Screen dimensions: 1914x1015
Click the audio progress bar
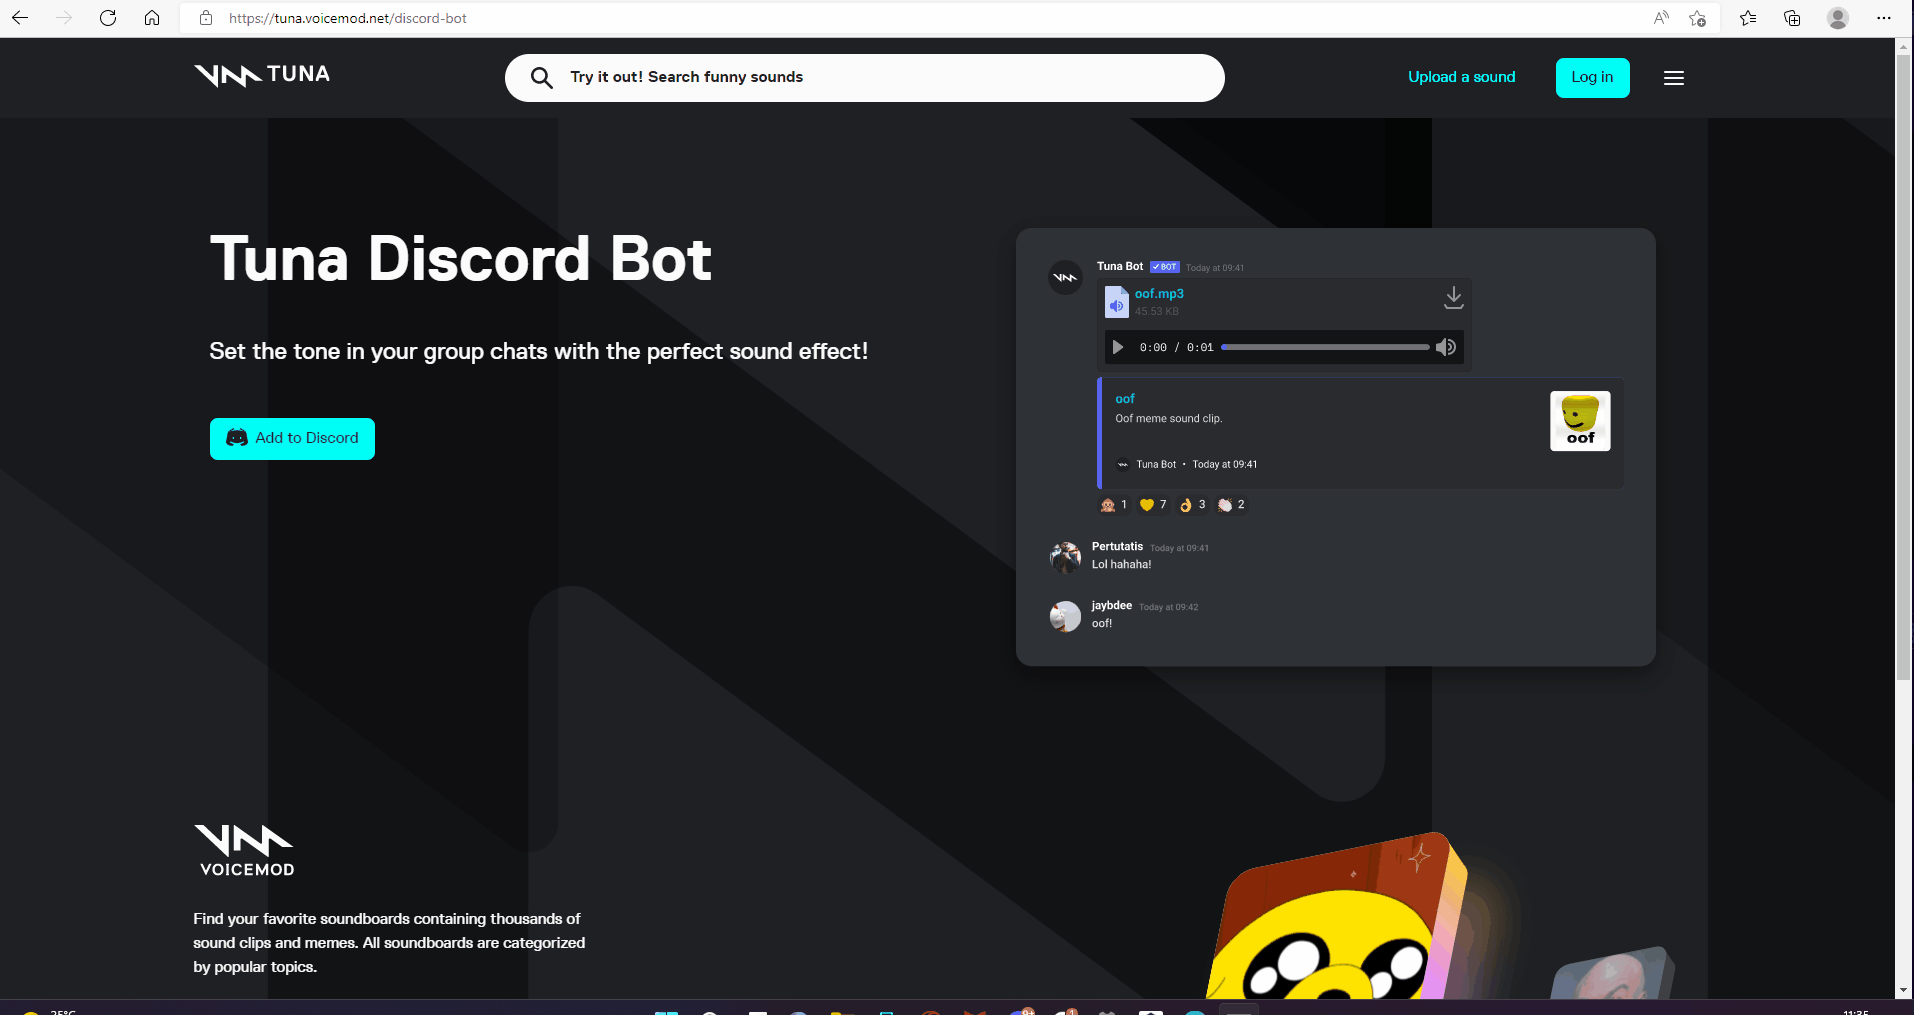pyautogui.click(x=1325, y=347)
